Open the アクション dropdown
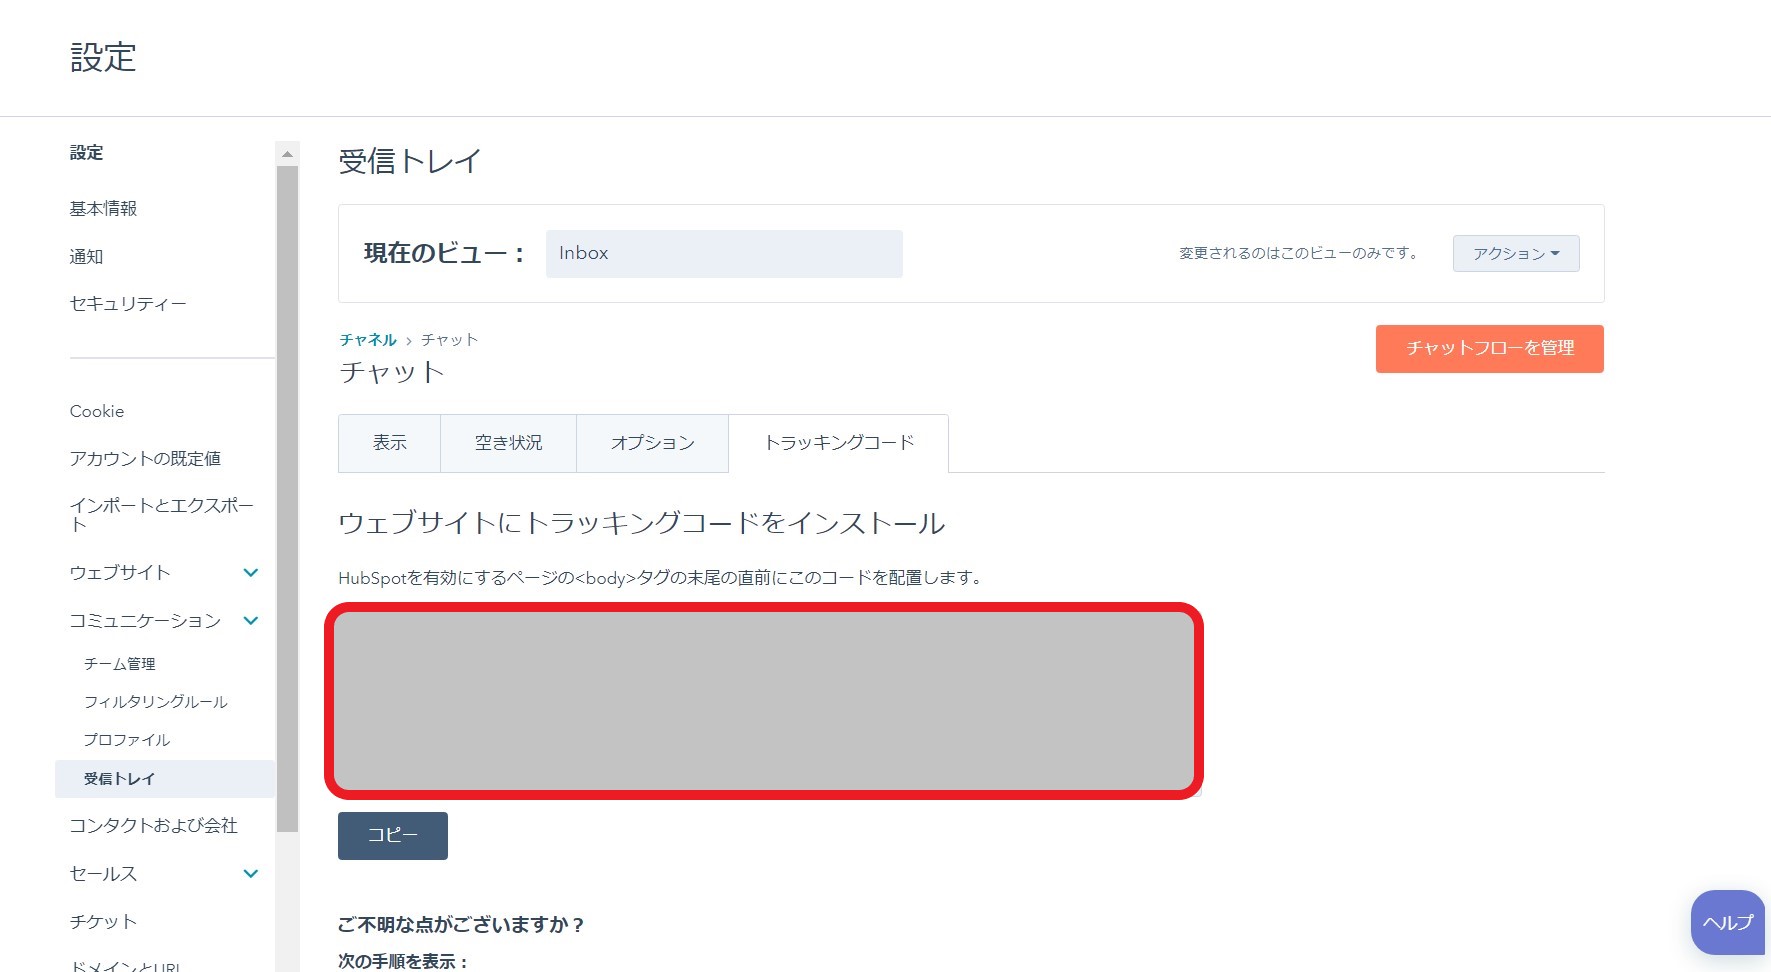The image size is (1771, 972). [x=1516, y=253]
